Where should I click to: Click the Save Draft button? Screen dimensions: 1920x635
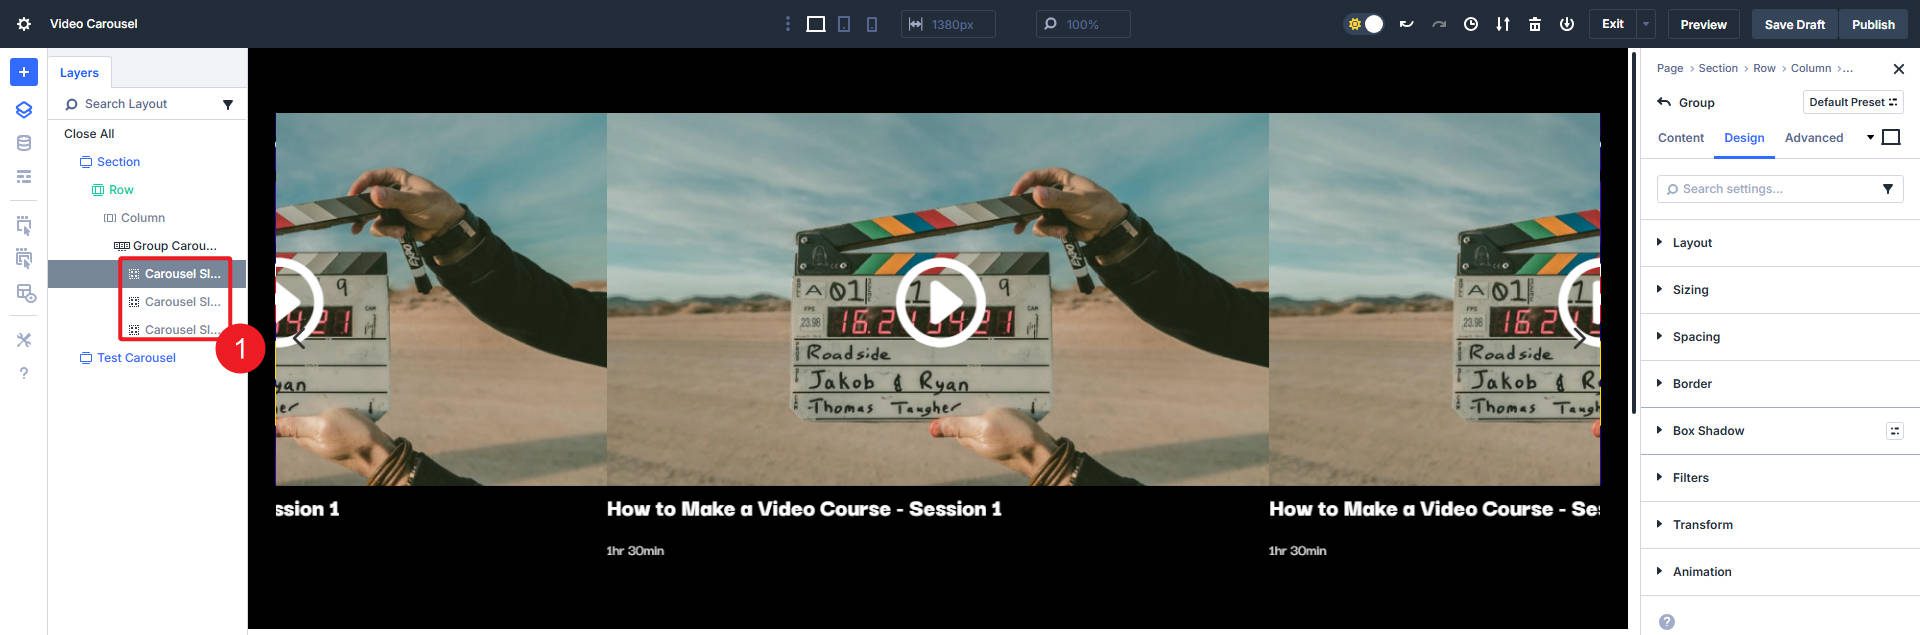point(1794,24)
